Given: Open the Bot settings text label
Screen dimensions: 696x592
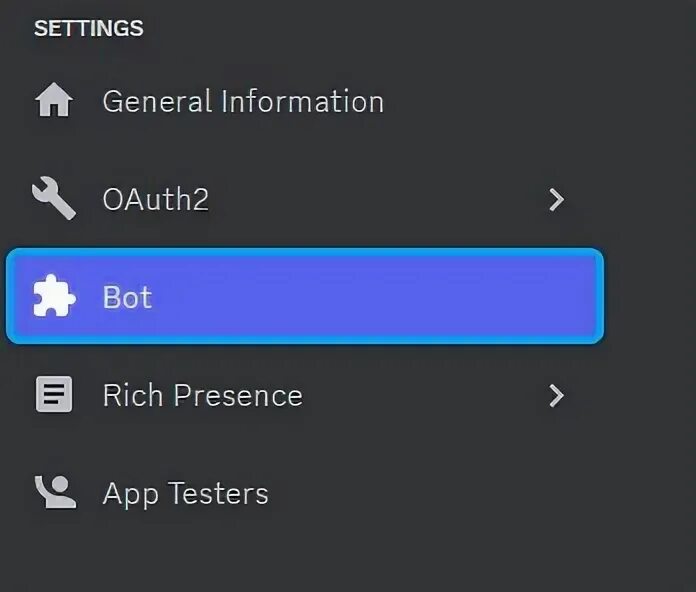Looking at the screenshot, I should 127,298.
